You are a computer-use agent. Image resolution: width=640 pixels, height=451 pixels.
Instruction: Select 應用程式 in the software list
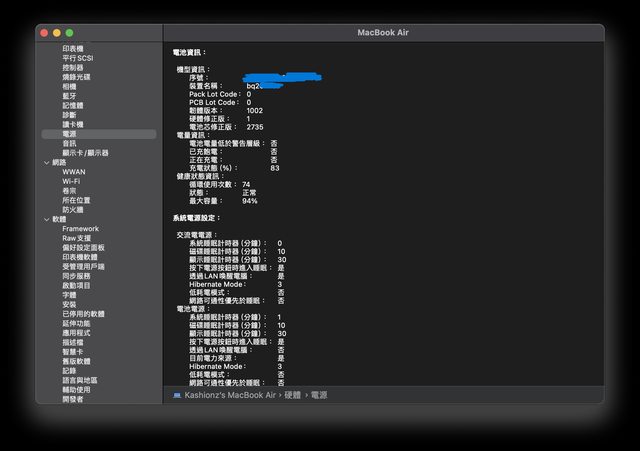tap(76, 333)
